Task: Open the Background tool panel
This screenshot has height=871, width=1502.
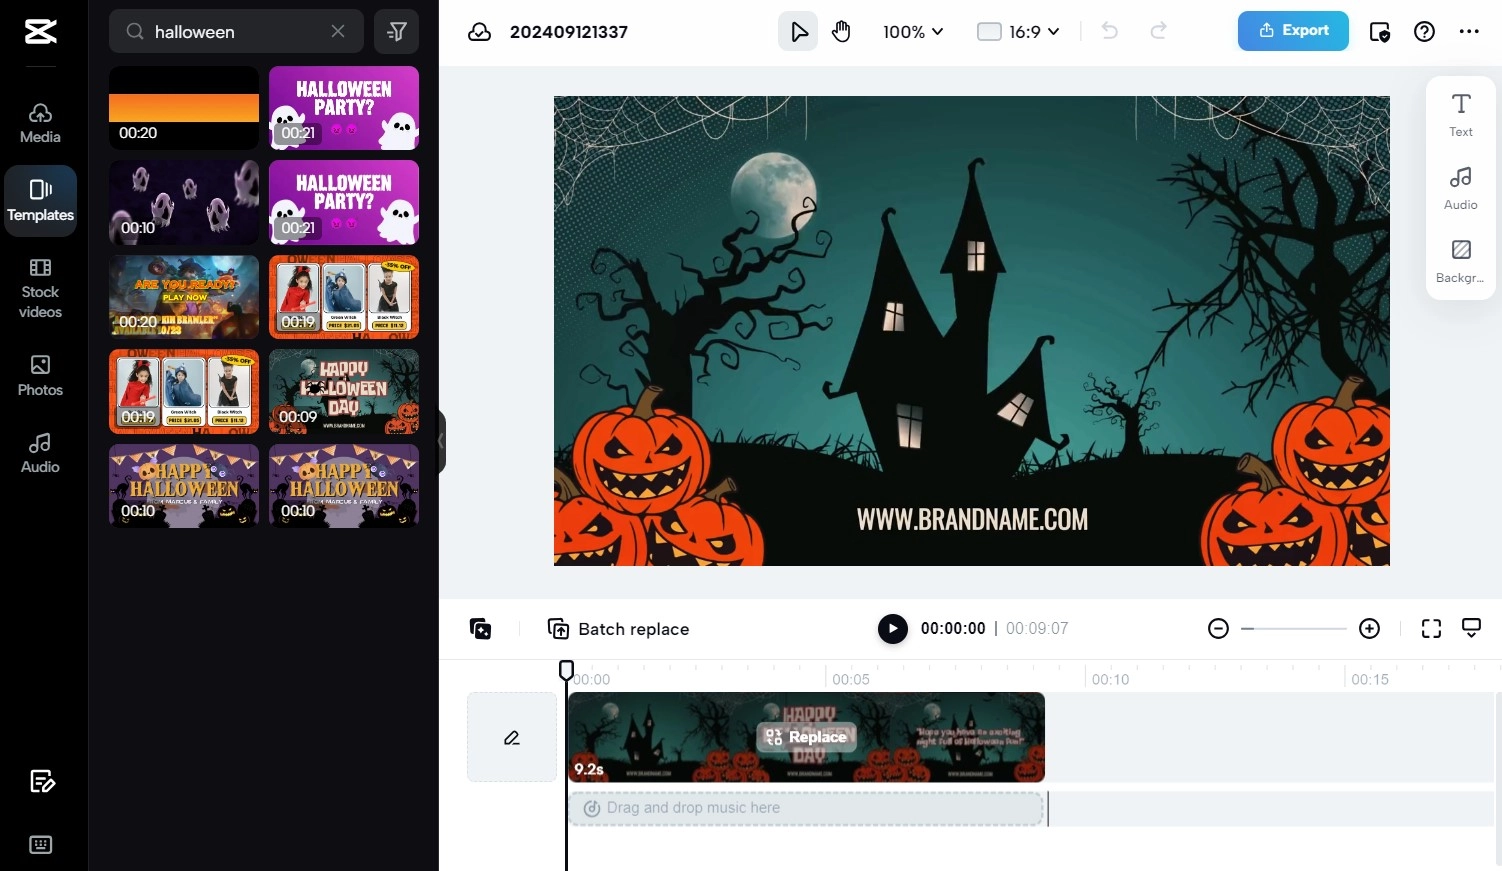Action: click(x=1461, y=261)
